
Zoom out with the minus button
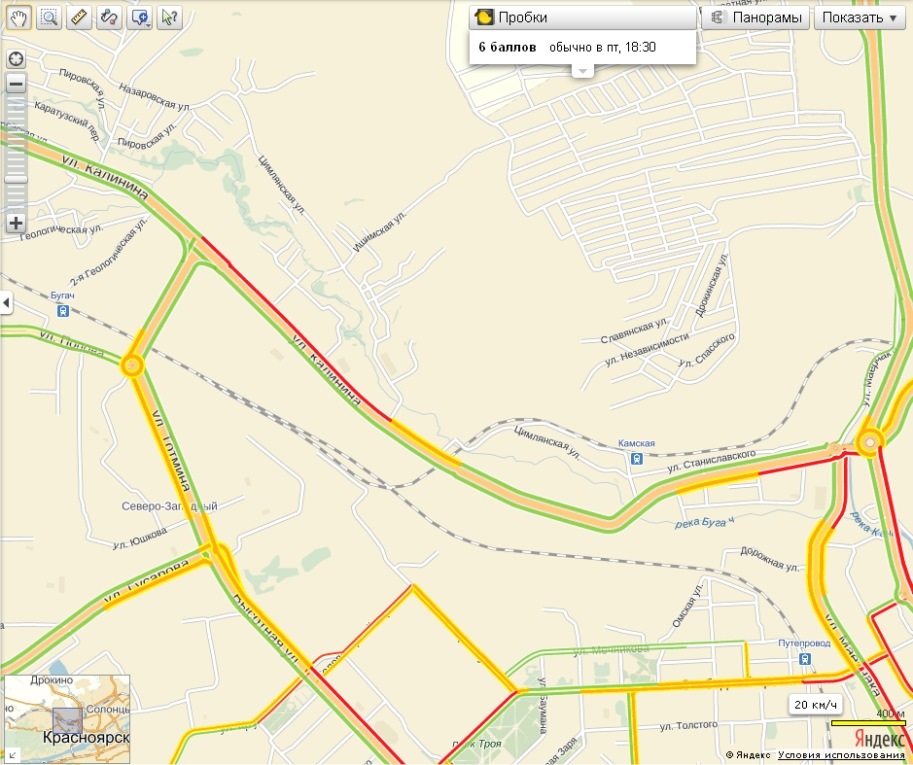16,84
